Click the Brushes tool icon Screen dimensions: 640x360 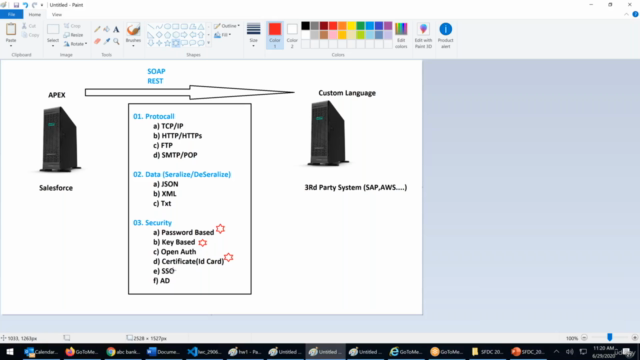(x=133, y=30)
